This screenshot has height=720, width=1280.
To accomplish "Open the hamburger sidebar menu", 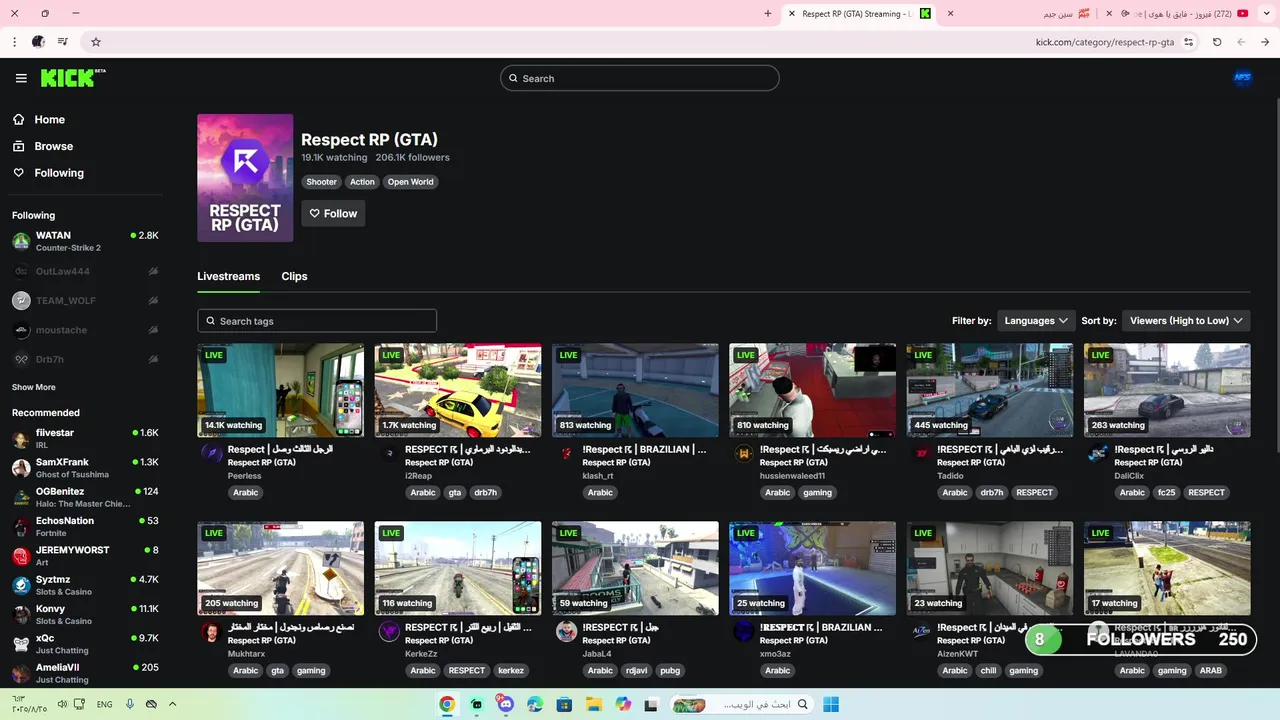I will (x=21, y=78).
